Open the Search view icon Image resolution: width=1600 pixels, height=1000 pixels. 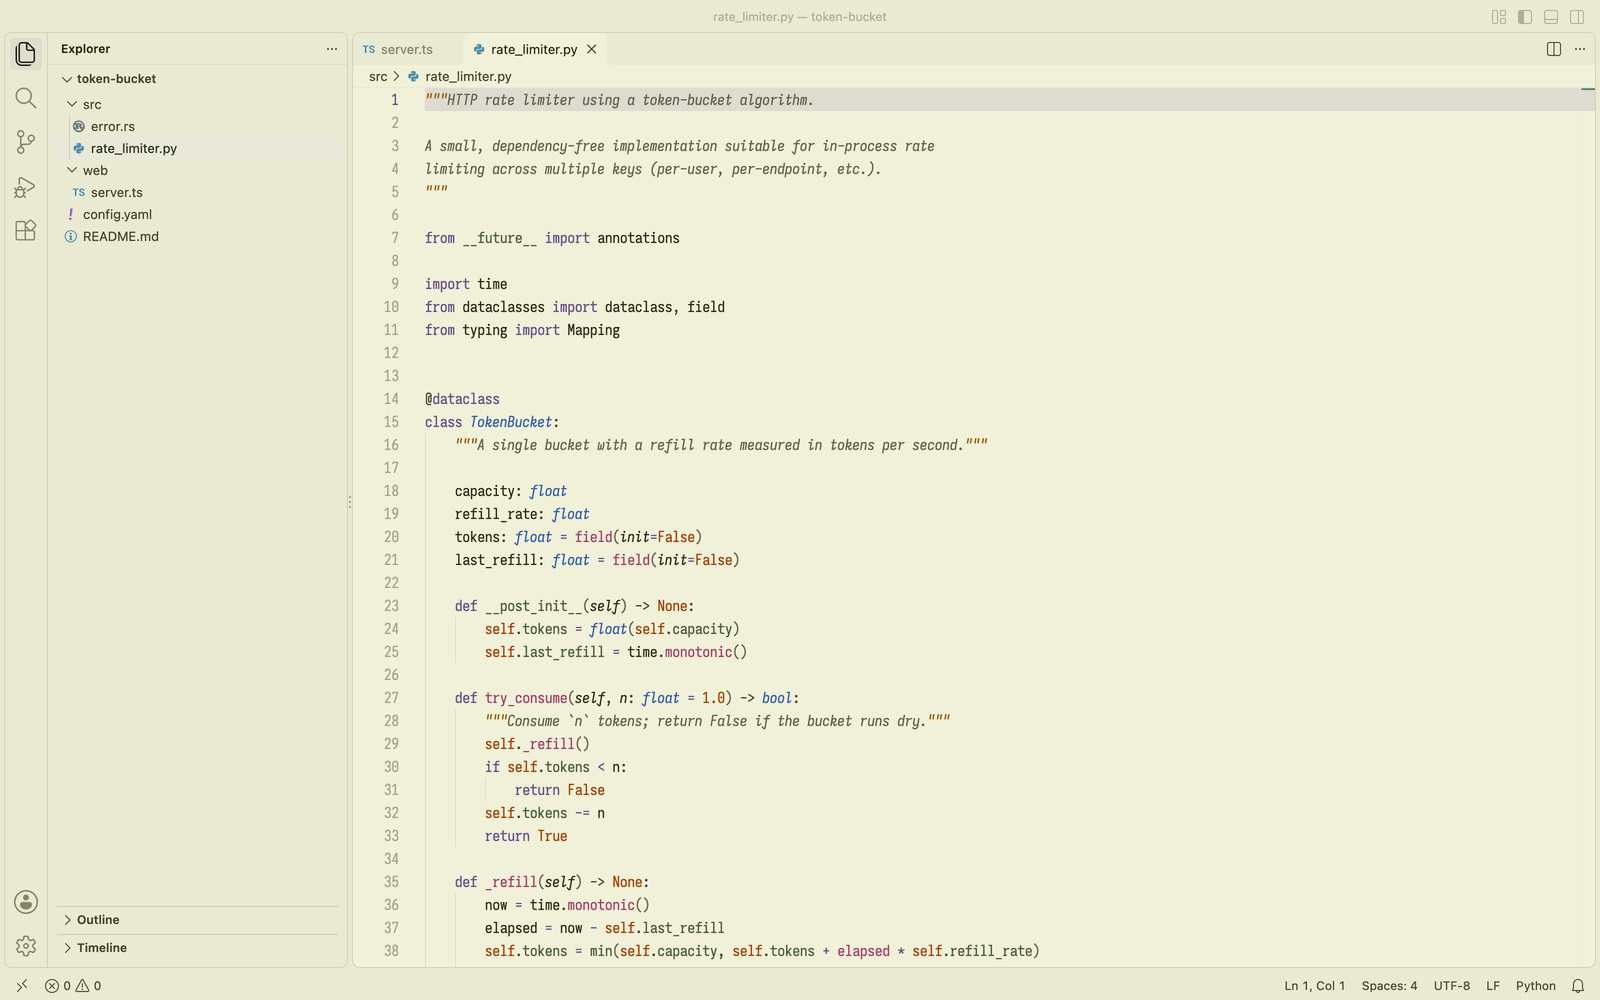[x=26, y=97]
